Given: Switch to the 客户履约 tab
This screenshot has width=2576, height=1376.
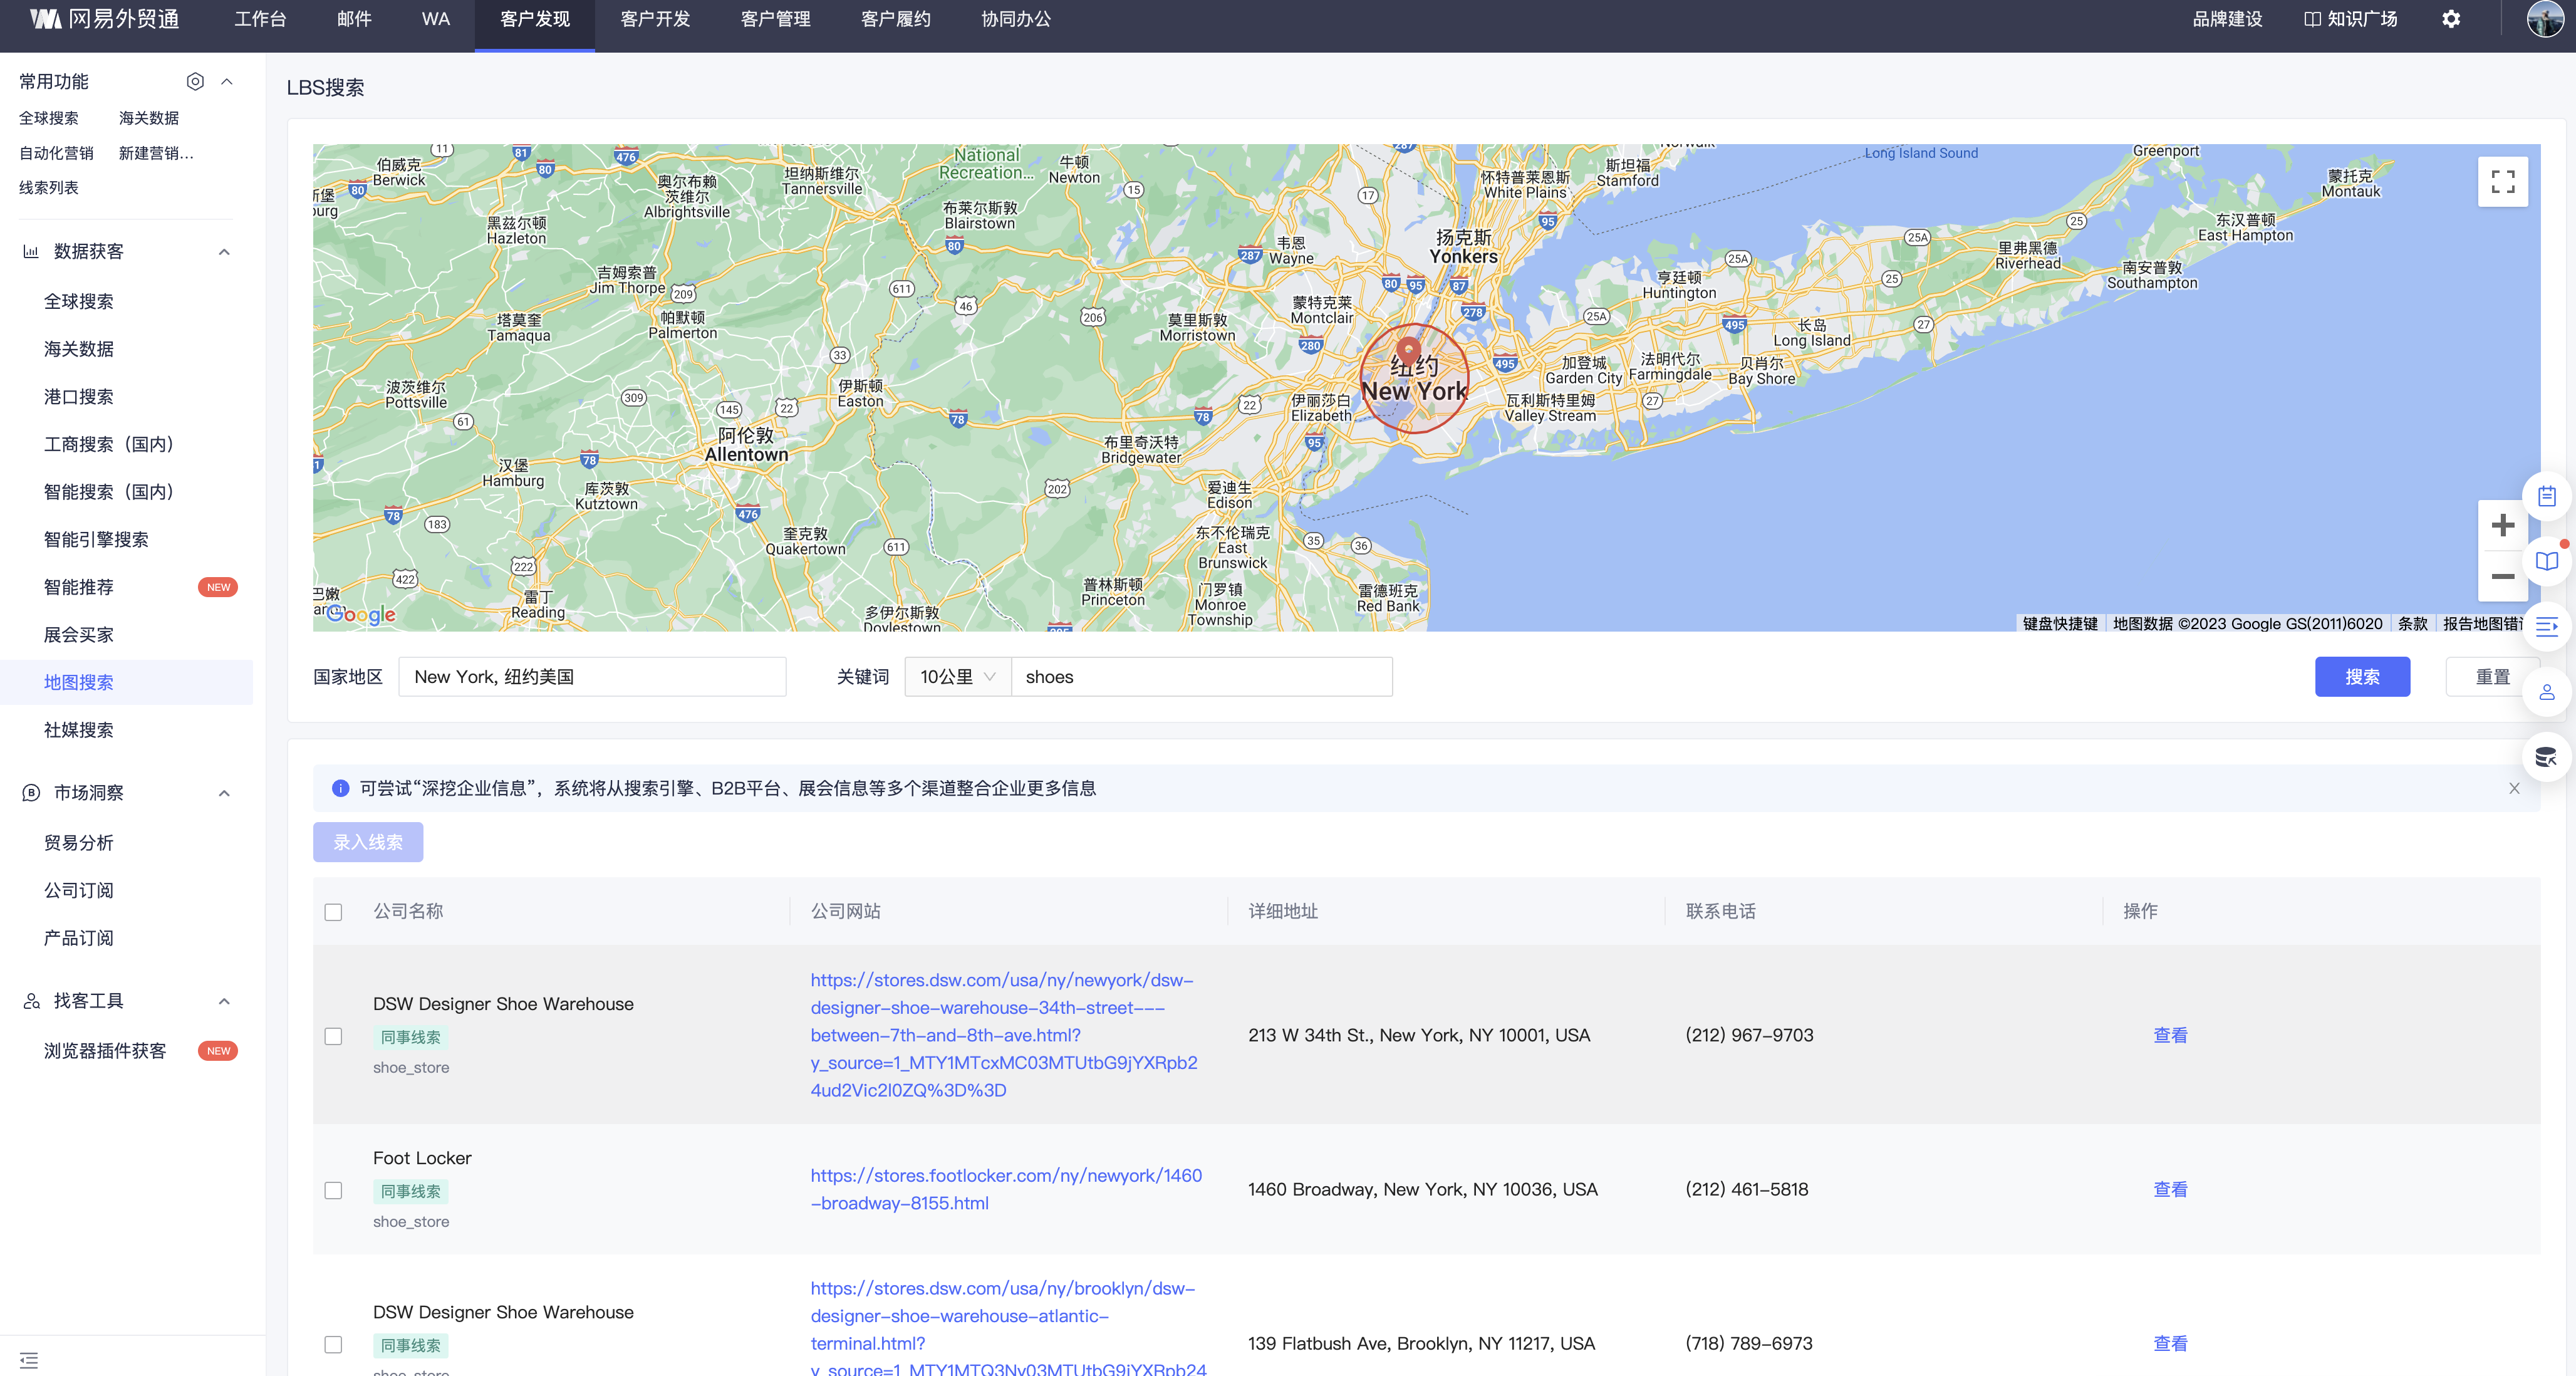Looking at the screenshot, I should point(895,19).
